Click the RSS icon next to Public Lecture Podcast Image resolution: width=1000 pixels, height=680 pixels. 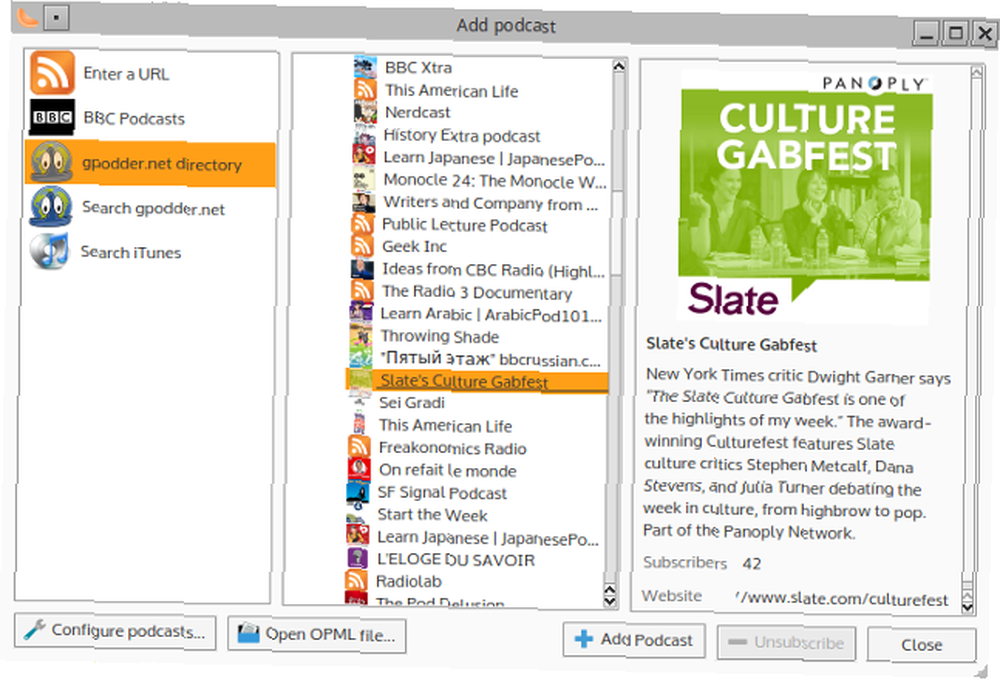362,224
